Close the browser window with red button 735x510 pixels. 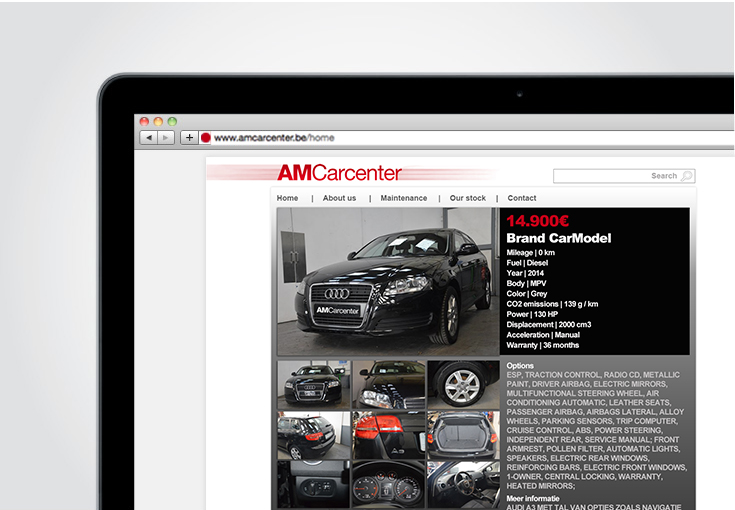tap(144, 121)
